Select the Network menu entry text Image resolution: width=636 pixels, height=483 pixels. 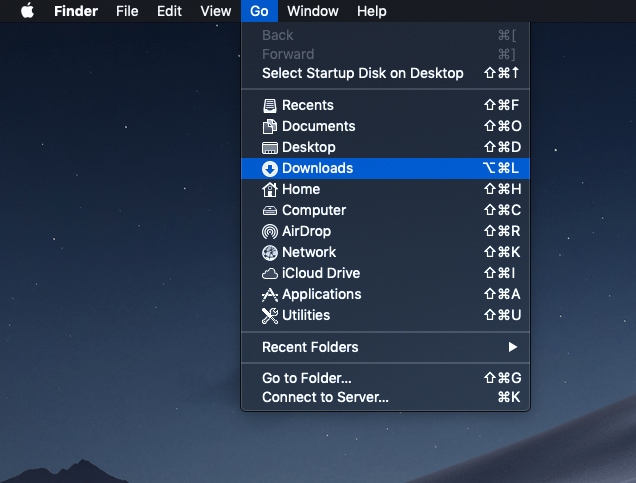click(309, 253)
